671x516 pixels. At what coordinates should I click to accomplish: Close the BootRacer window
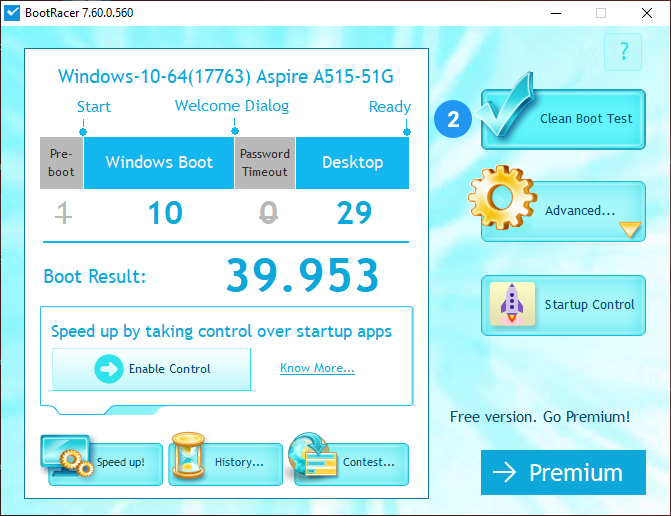pos(647,13)
